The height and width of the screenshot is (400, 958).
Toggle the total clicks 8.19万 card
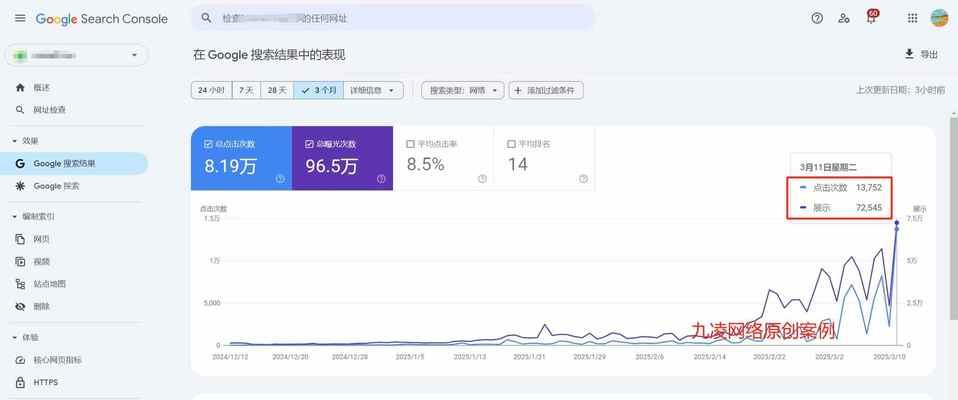pos(241,158)
